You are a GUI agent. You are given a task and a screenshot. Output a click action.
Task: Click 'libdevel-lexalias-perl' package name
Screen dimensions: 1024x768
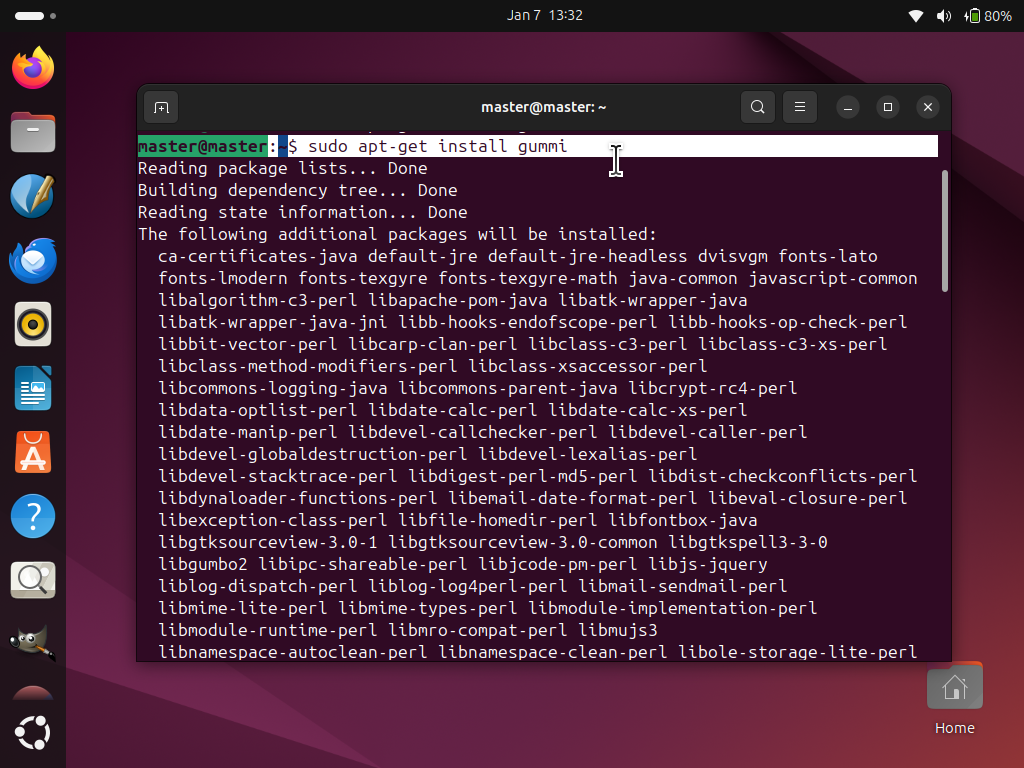click(x=588, y=455)
